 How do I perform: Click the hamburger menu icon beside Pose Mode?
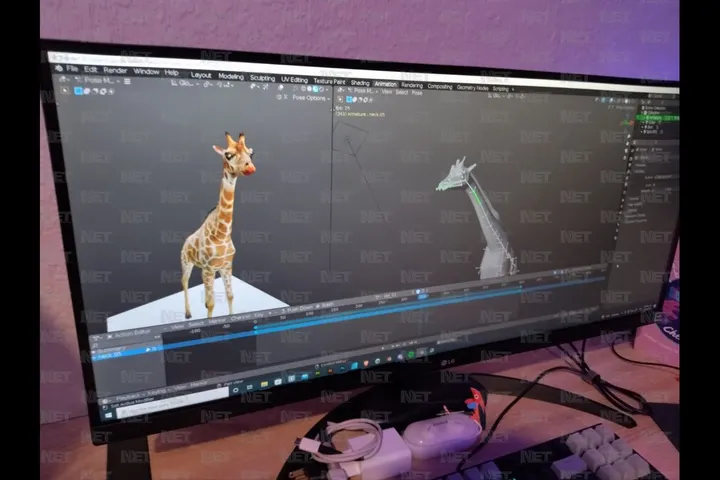tap(127, 81)
